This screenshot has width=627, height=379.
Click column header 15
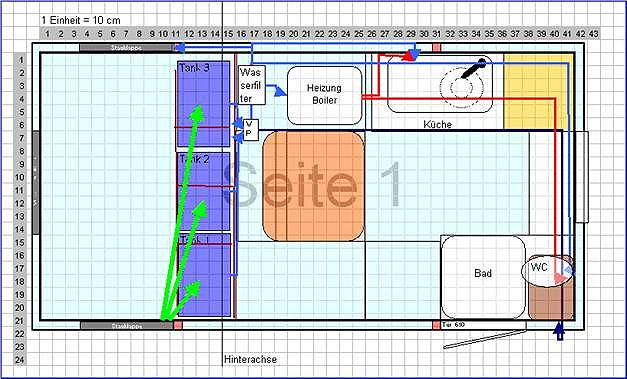(228, 34)
